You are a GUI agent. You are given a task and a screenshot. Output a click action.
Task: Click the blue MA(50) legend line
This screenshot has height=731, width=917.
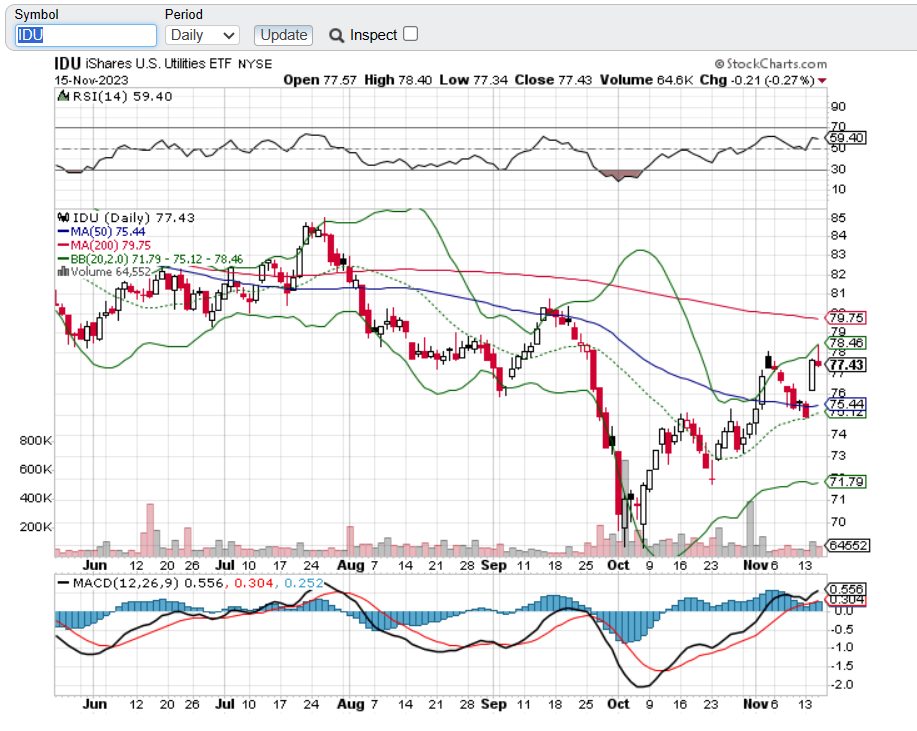[x=61, y=231]
